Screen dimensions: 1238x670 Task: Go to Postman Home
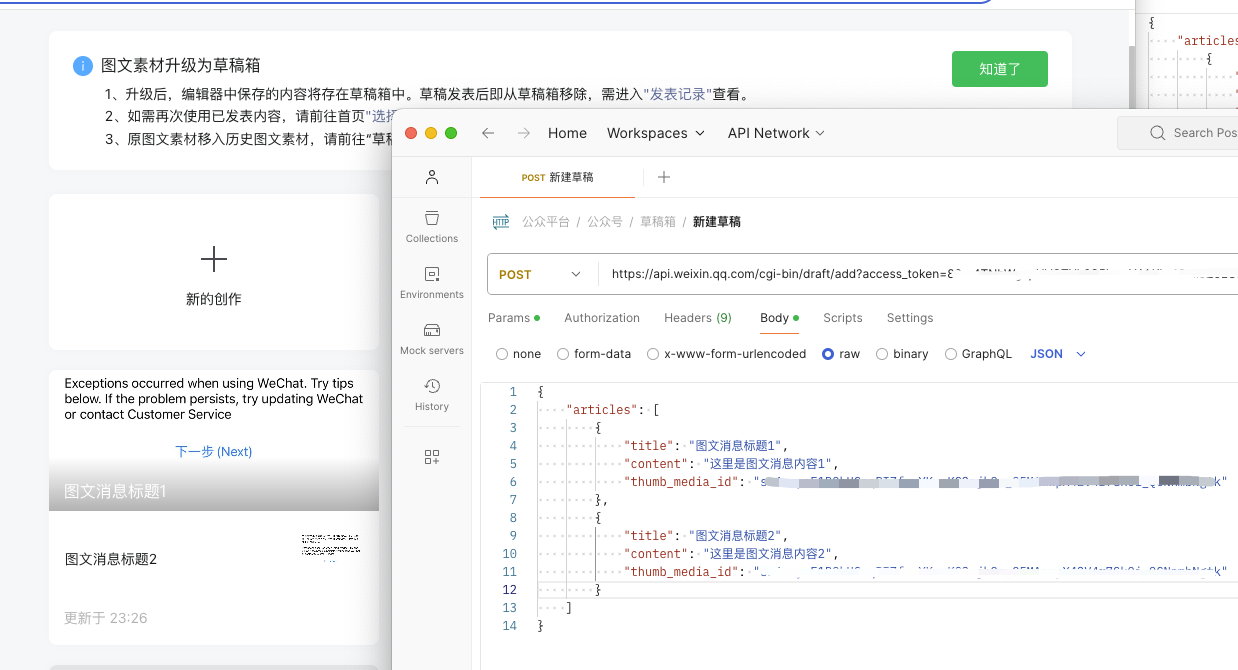click(567, 133)
